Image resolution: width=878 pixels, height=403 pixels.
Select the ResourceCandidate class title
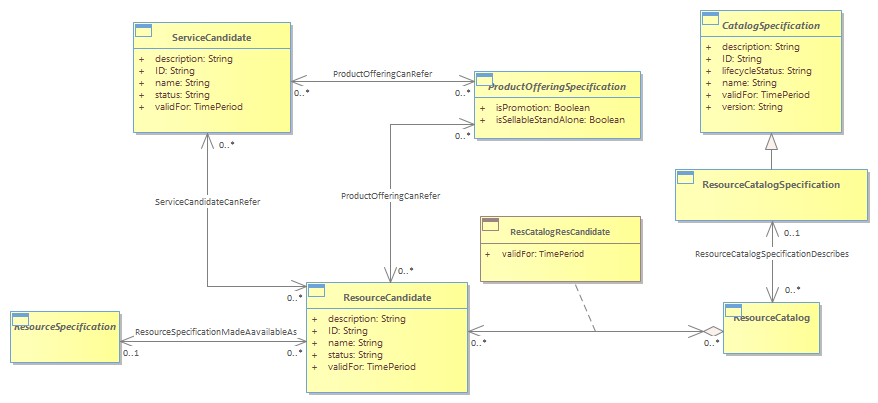[x=387, y=298]
